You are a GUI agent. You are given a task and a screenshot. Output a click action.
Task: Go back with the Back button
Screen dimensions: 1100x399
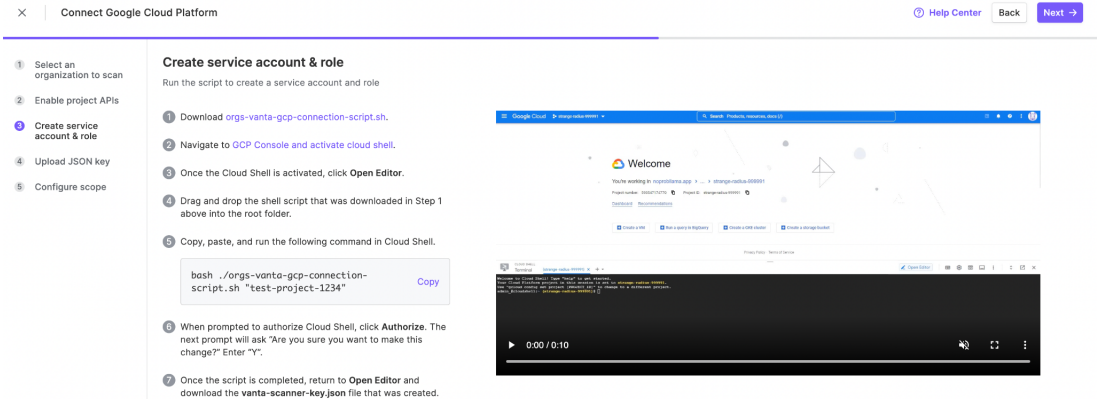coord(1009,13)
